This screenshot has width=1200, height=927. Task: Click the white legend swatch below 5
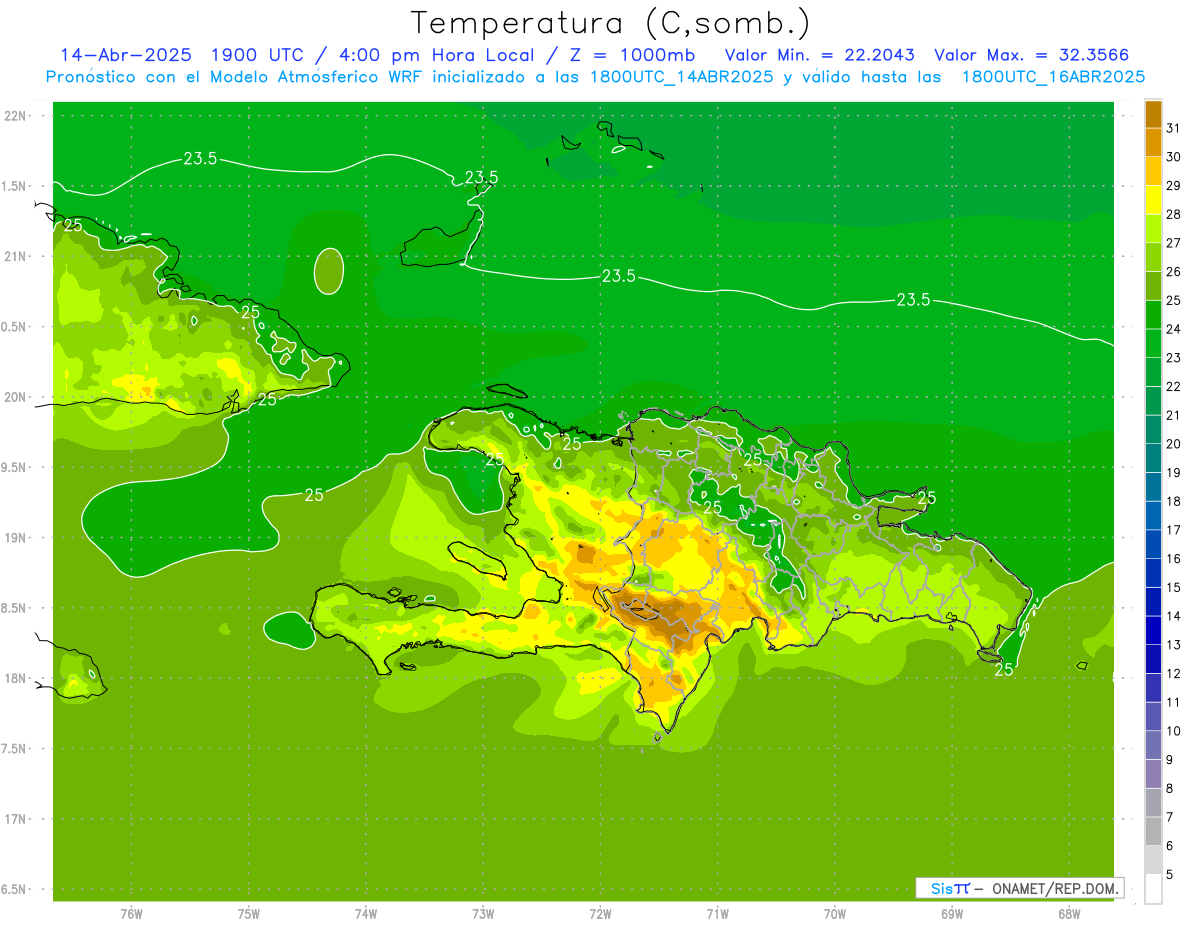pyautogui.click(x=1153, y=889)
